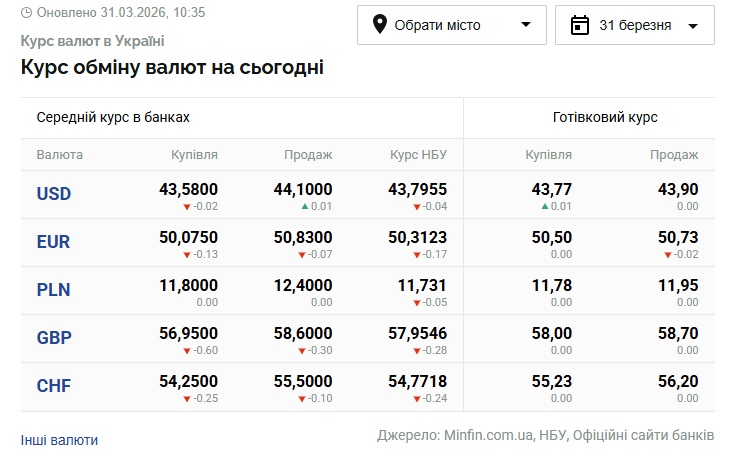Open the USD currency link
The width and height of the screenshot is (737, 469).
tap(54, 194)
